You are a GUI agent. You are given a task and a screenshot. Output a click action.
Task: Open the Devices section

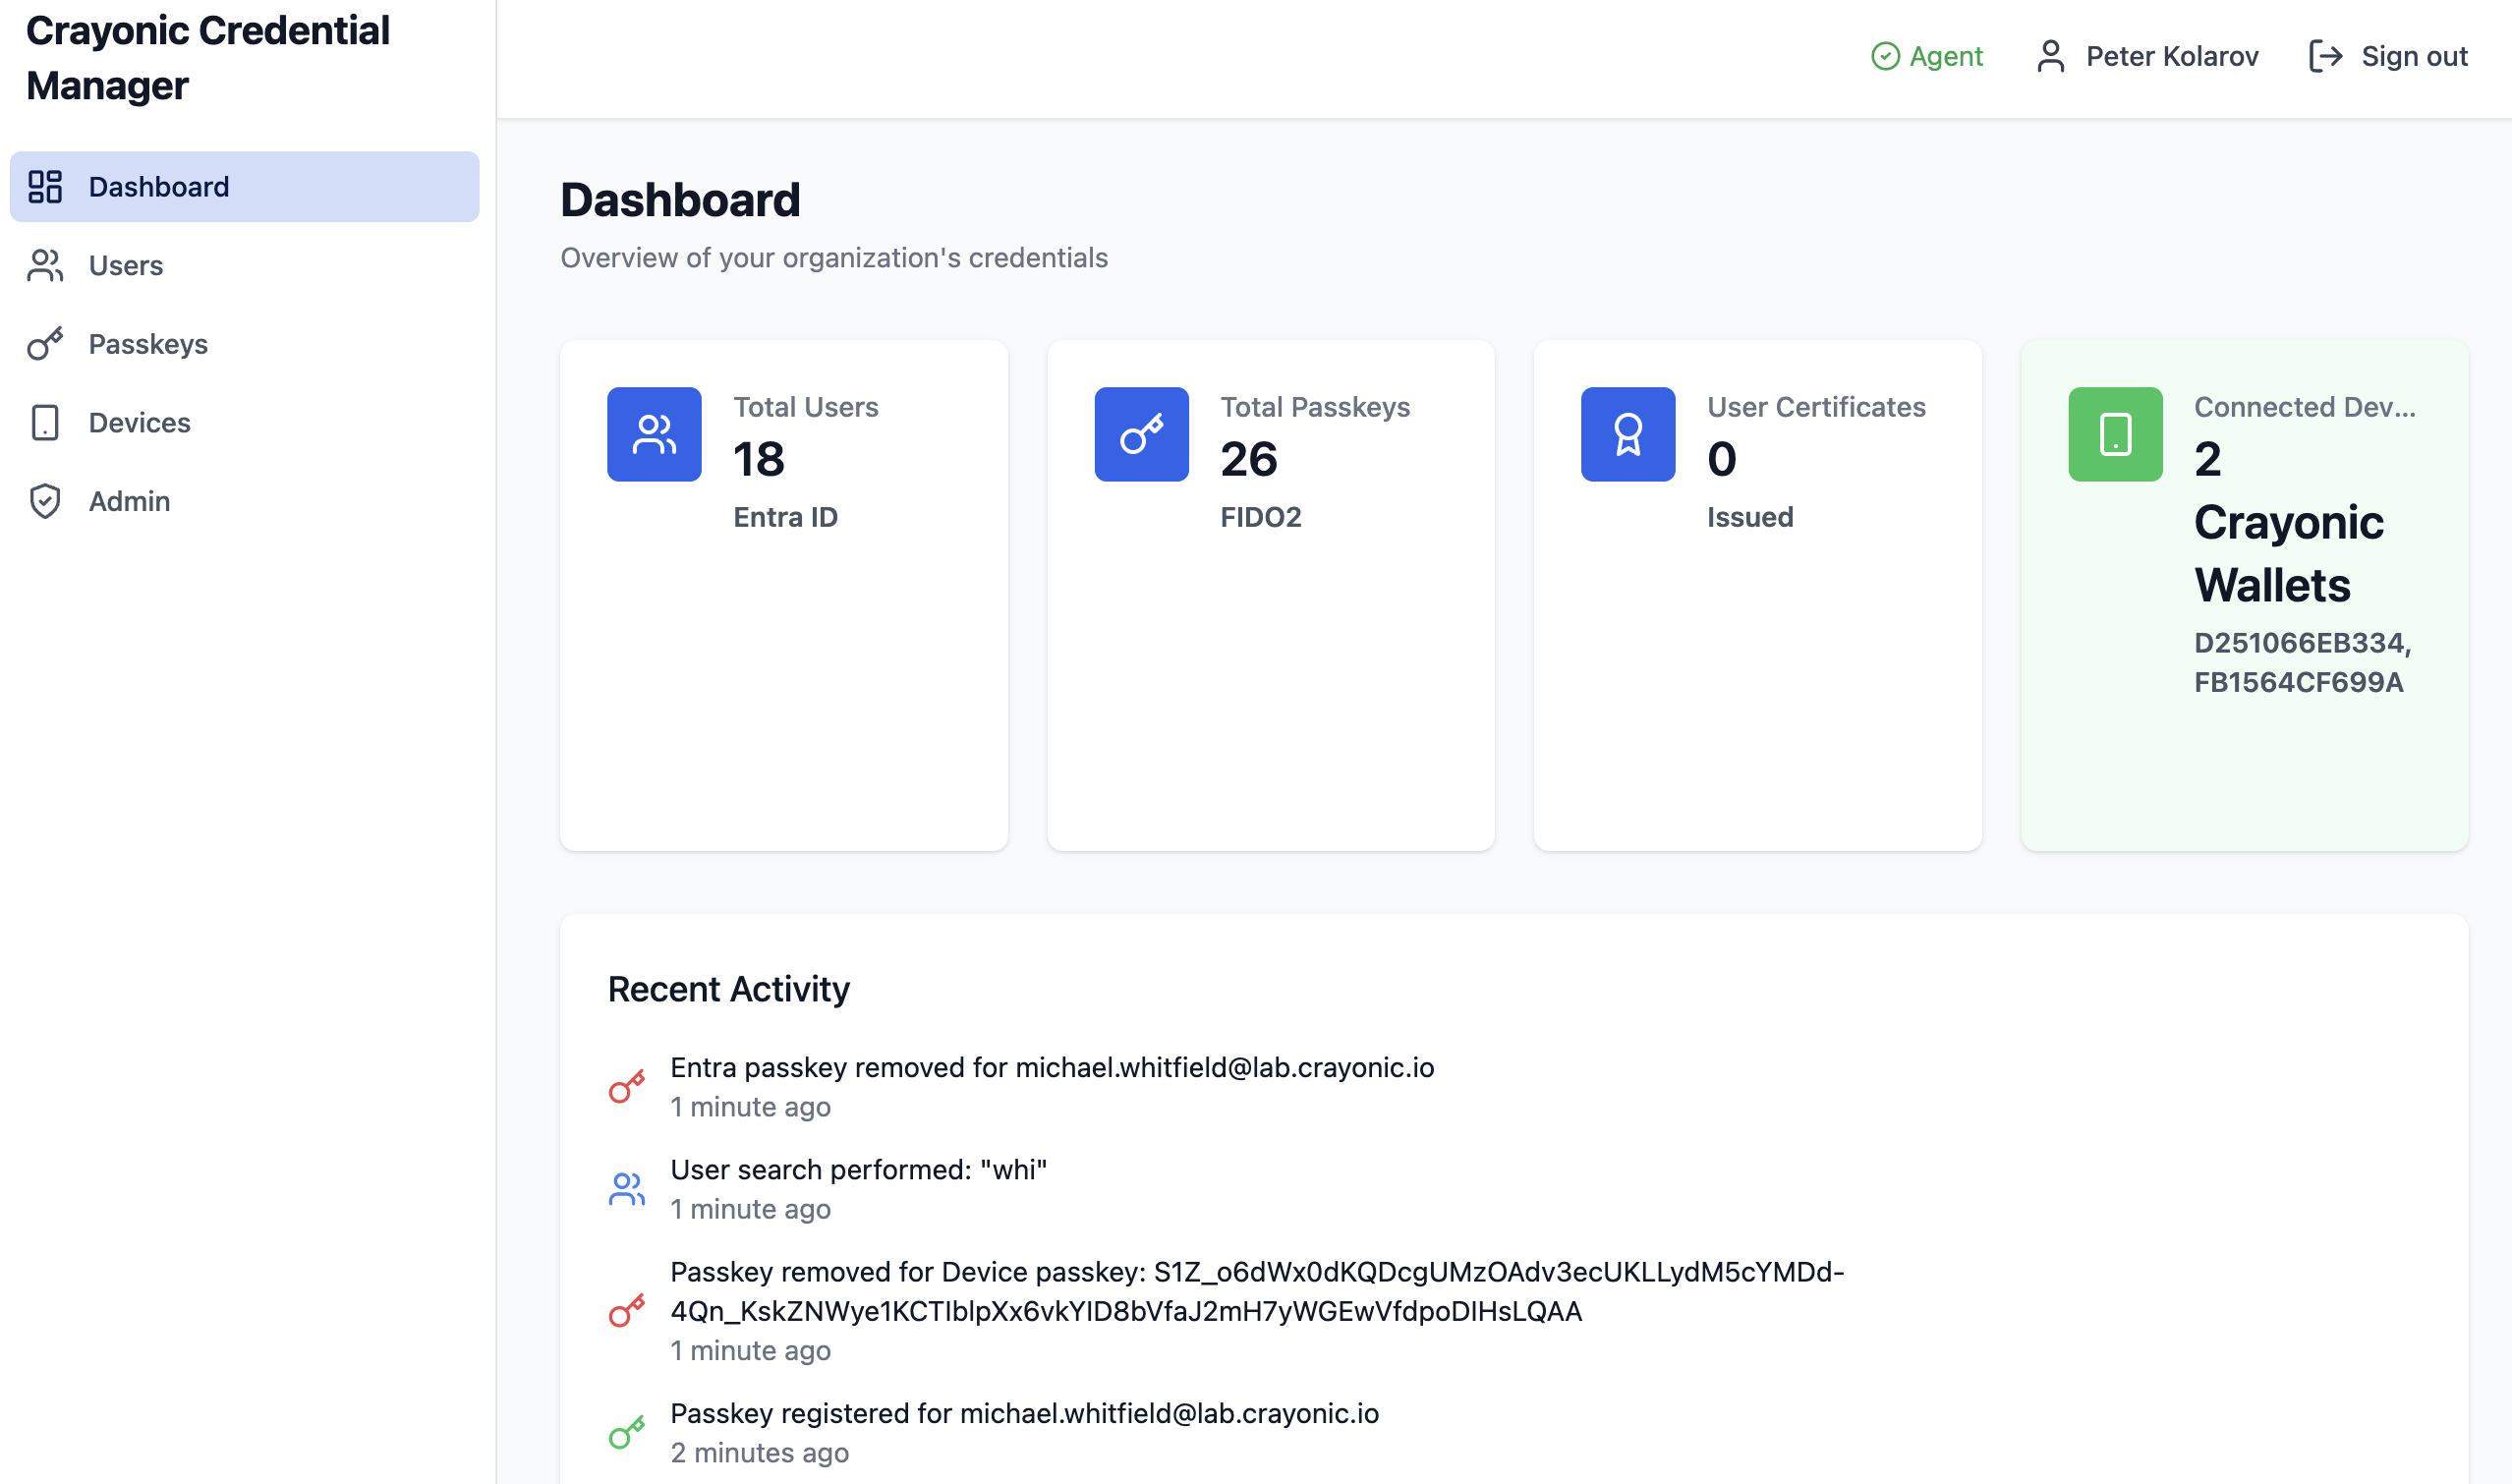point(139,422)
